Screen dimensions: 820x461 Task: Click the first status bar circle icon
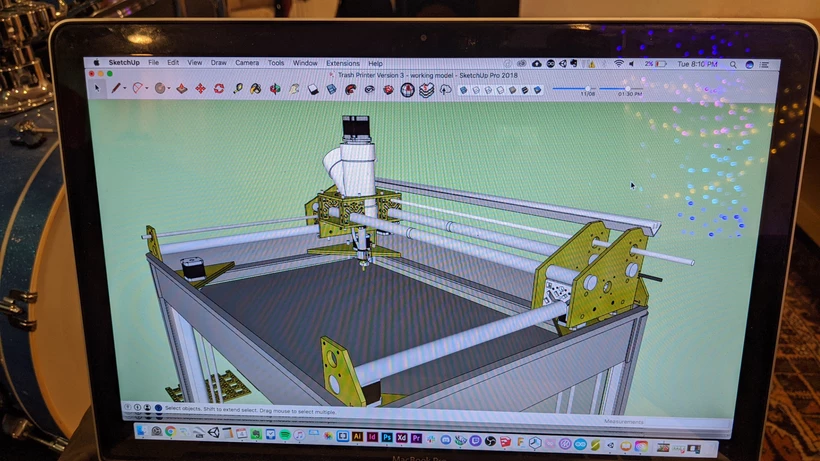coord(128,407)
